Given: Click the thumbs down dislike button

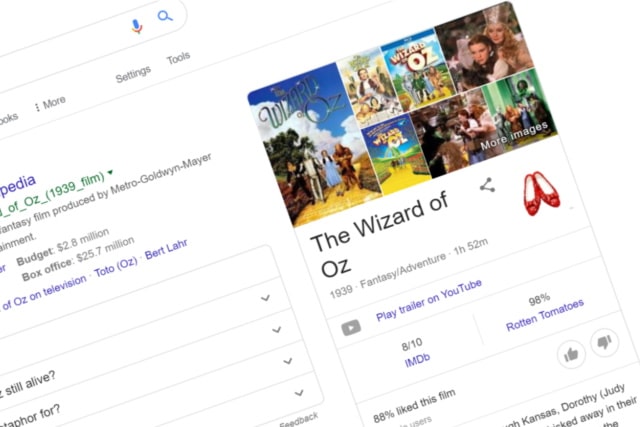Looking at the screenshot, I should pyautogui.click(x=604, y=342).
